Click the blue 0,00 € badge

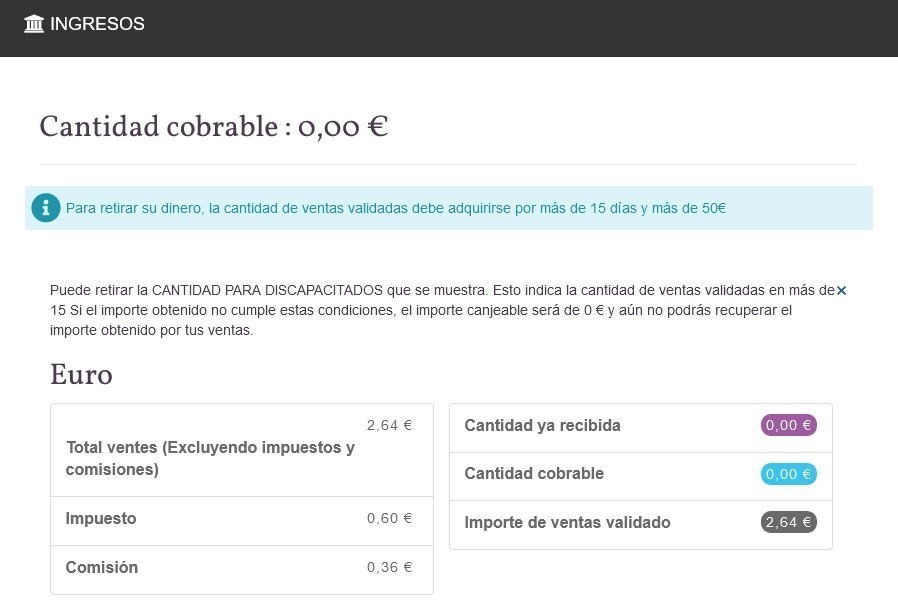(789, 474)
